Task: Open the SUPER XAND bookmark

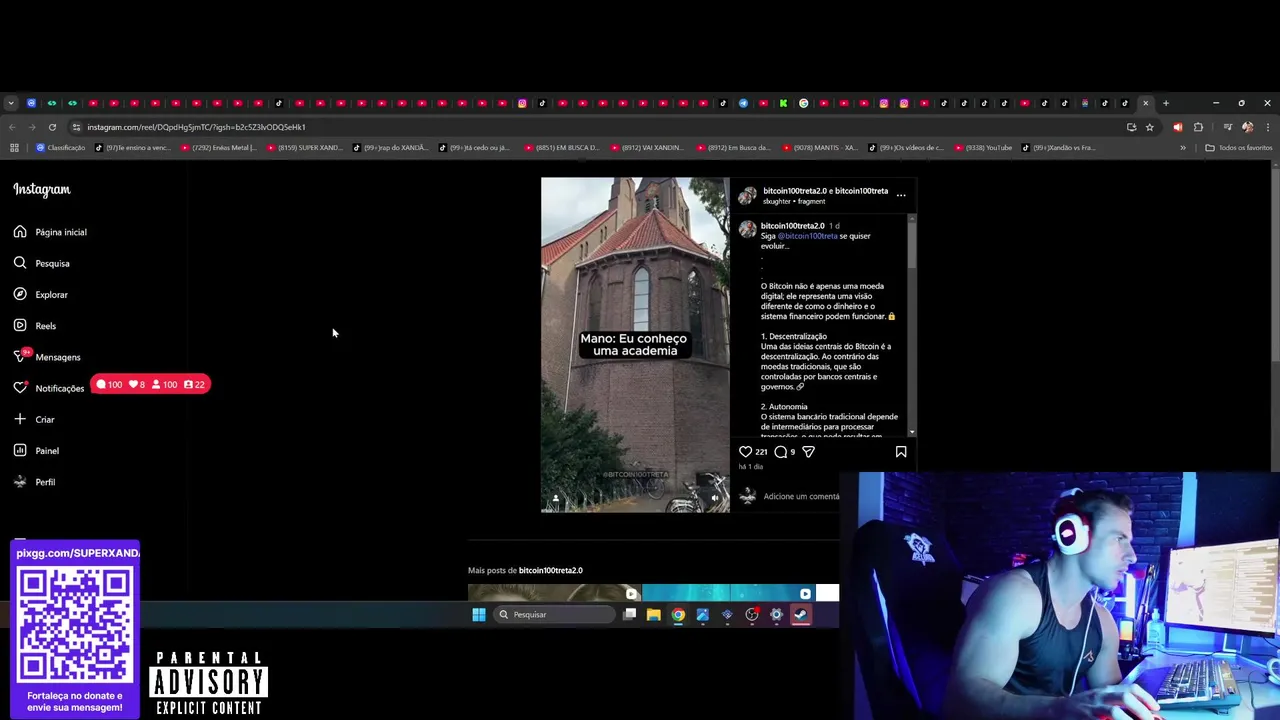Action: pyautogui.click(x=303, y=148)
